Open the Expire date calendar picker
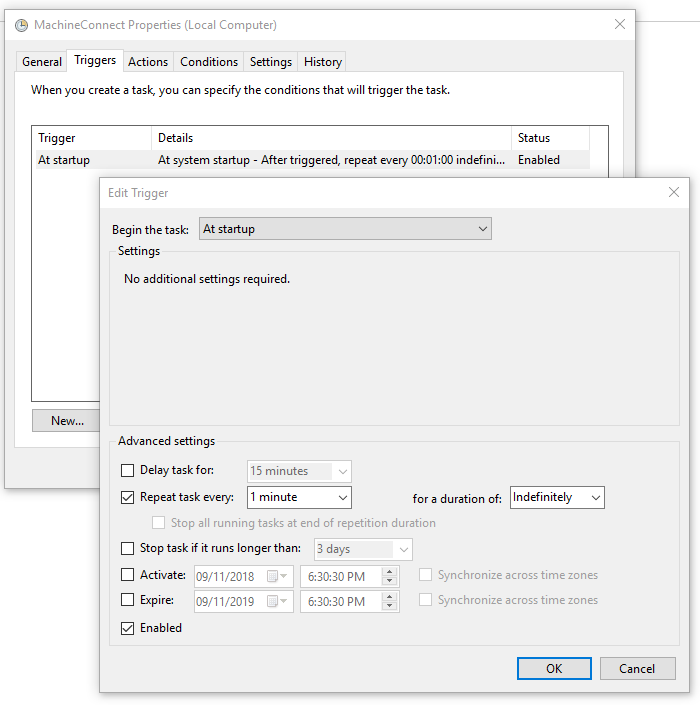 pyautogui.click(x=272, y=601)
